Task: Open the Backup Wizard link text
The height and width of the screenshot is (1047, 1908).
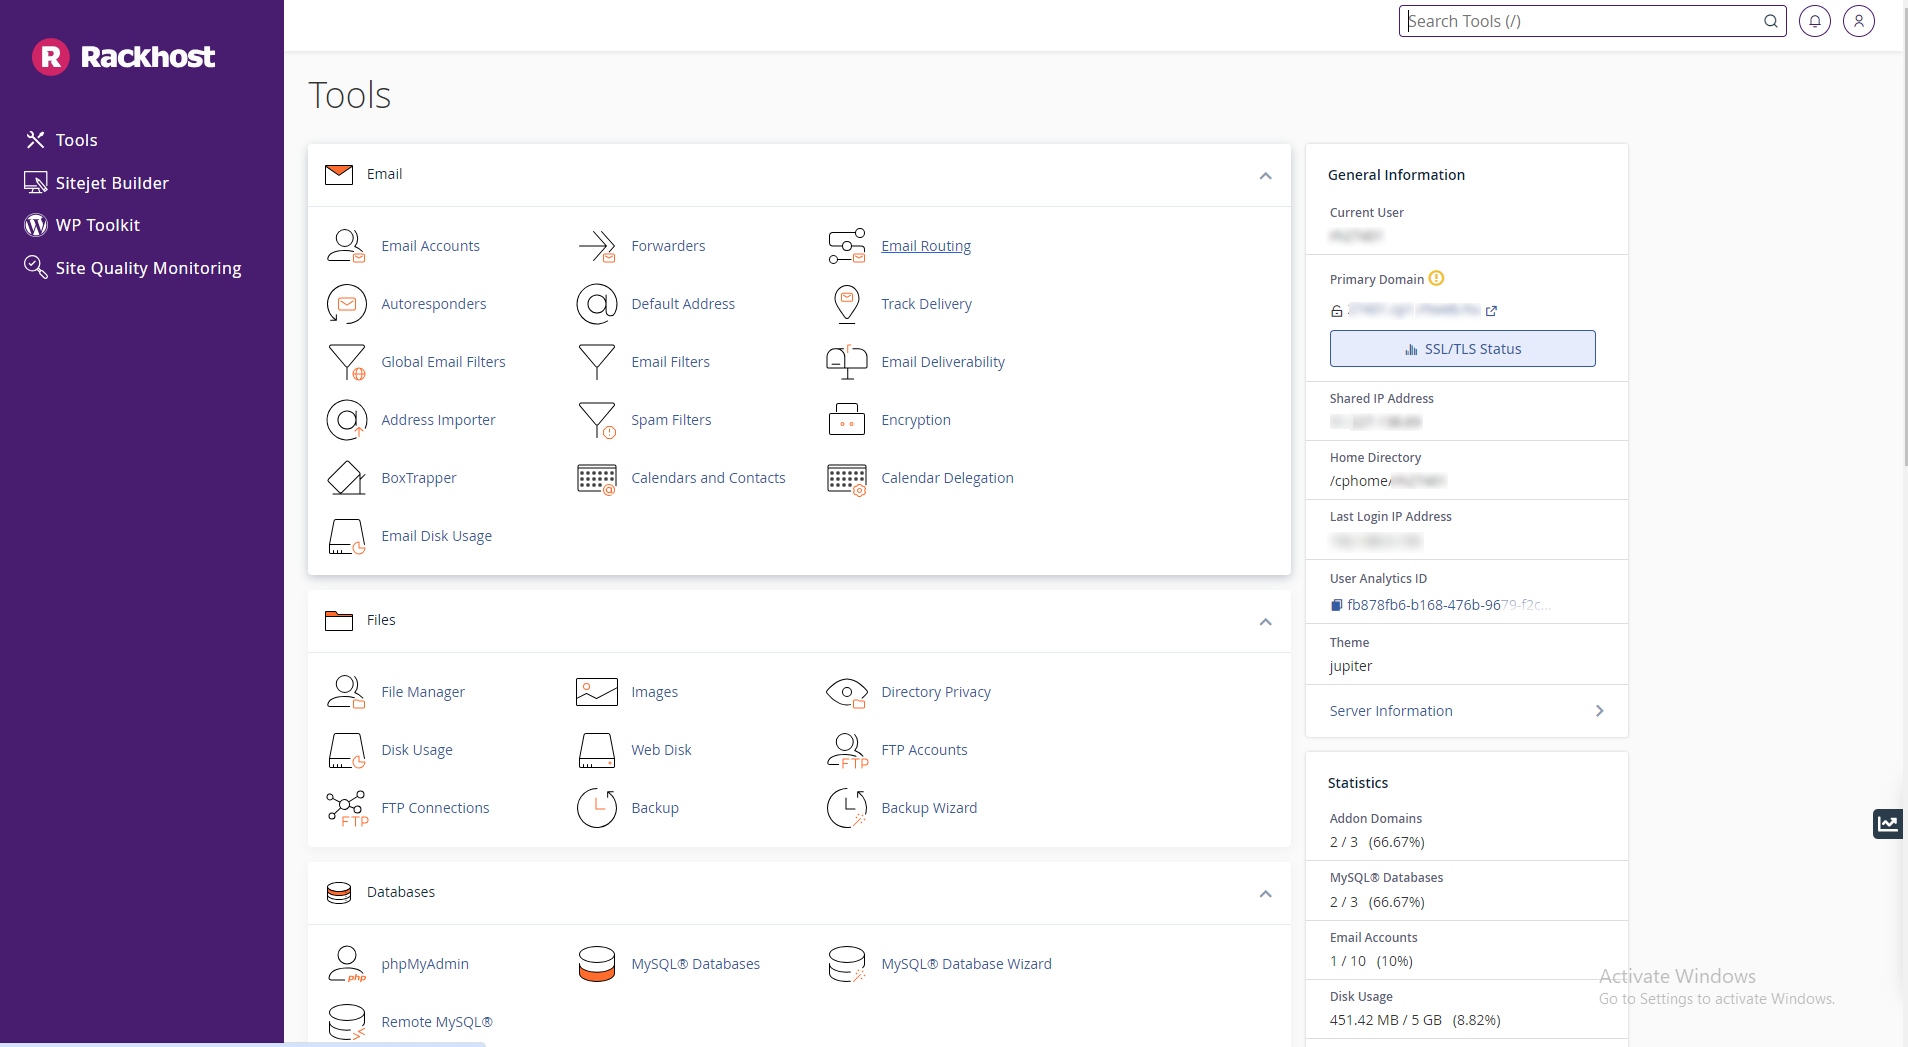Action: click(x=929, y=808)
